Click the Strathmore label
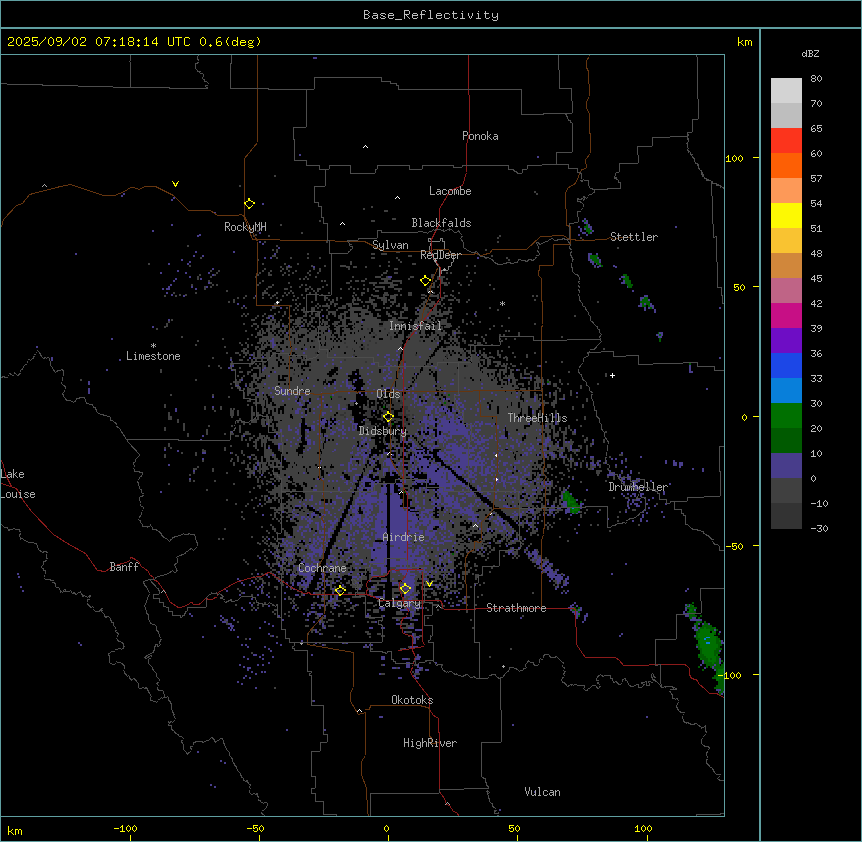 coord(516,608)
